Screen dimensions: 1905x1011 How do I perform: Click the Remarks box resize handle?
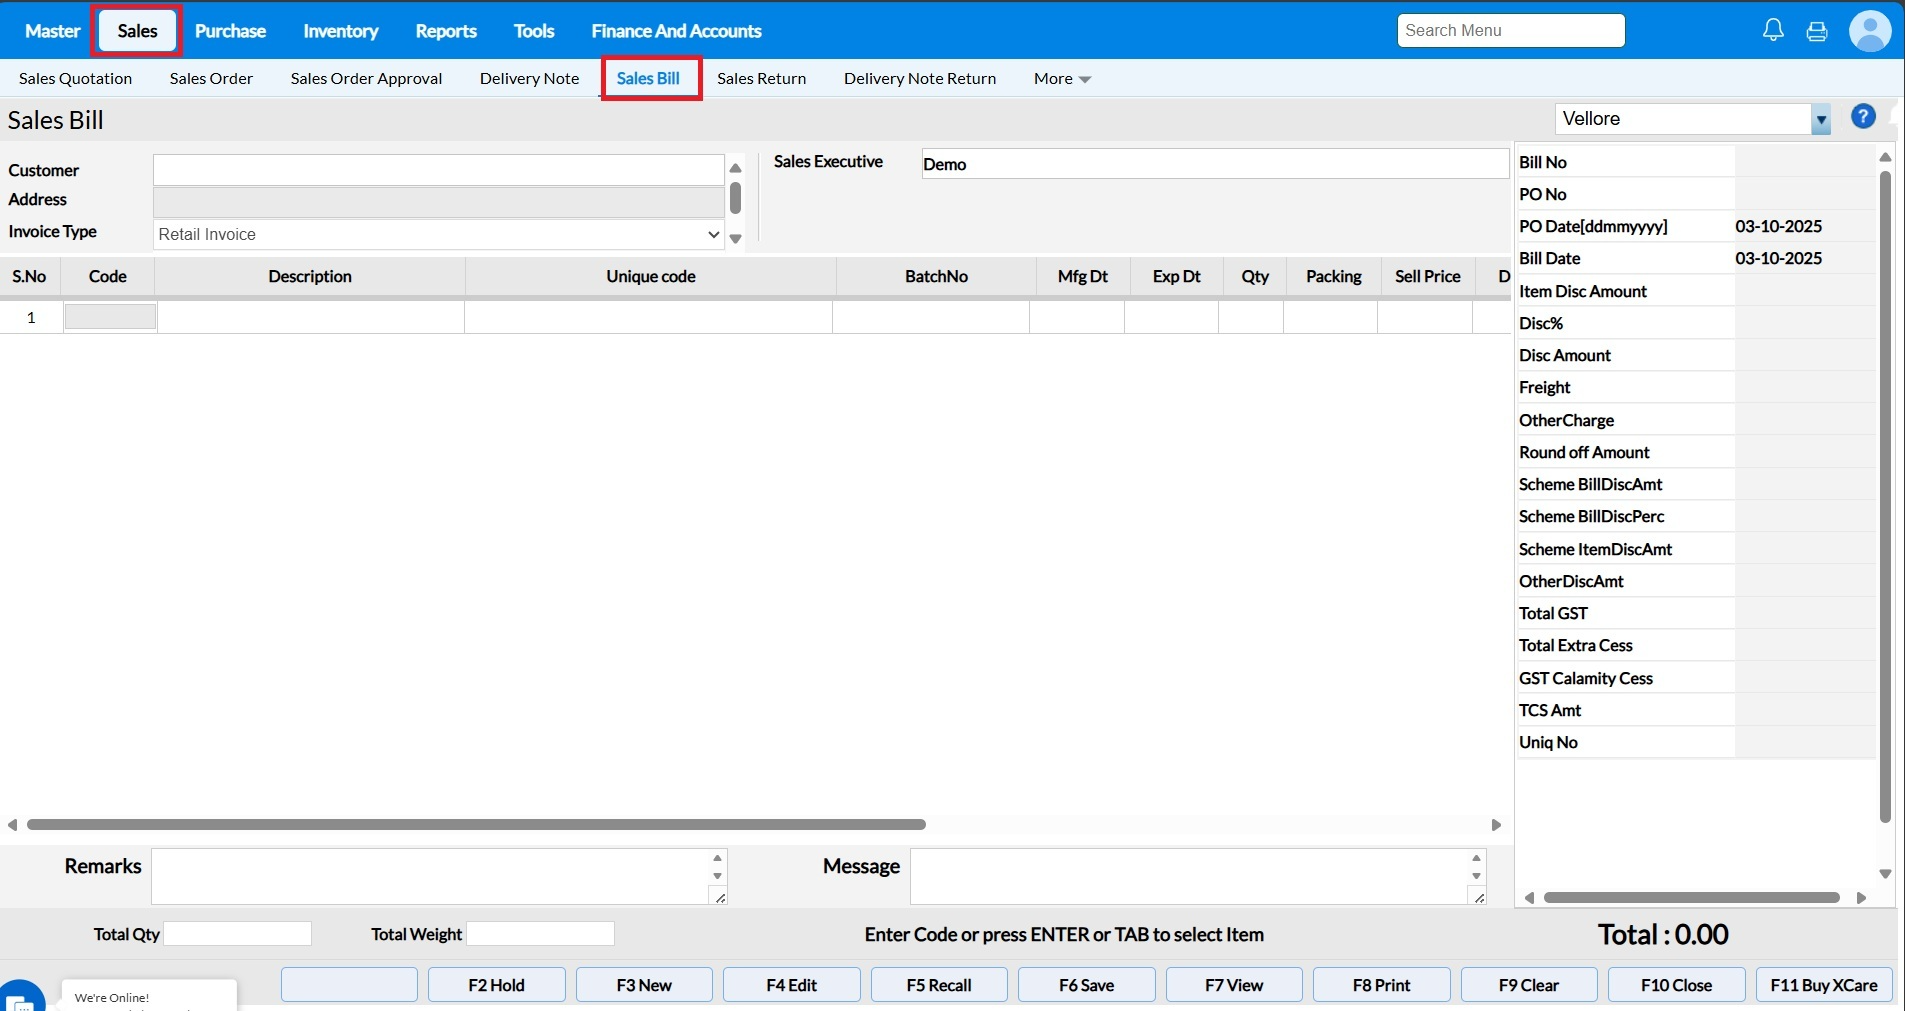[719, 897]
